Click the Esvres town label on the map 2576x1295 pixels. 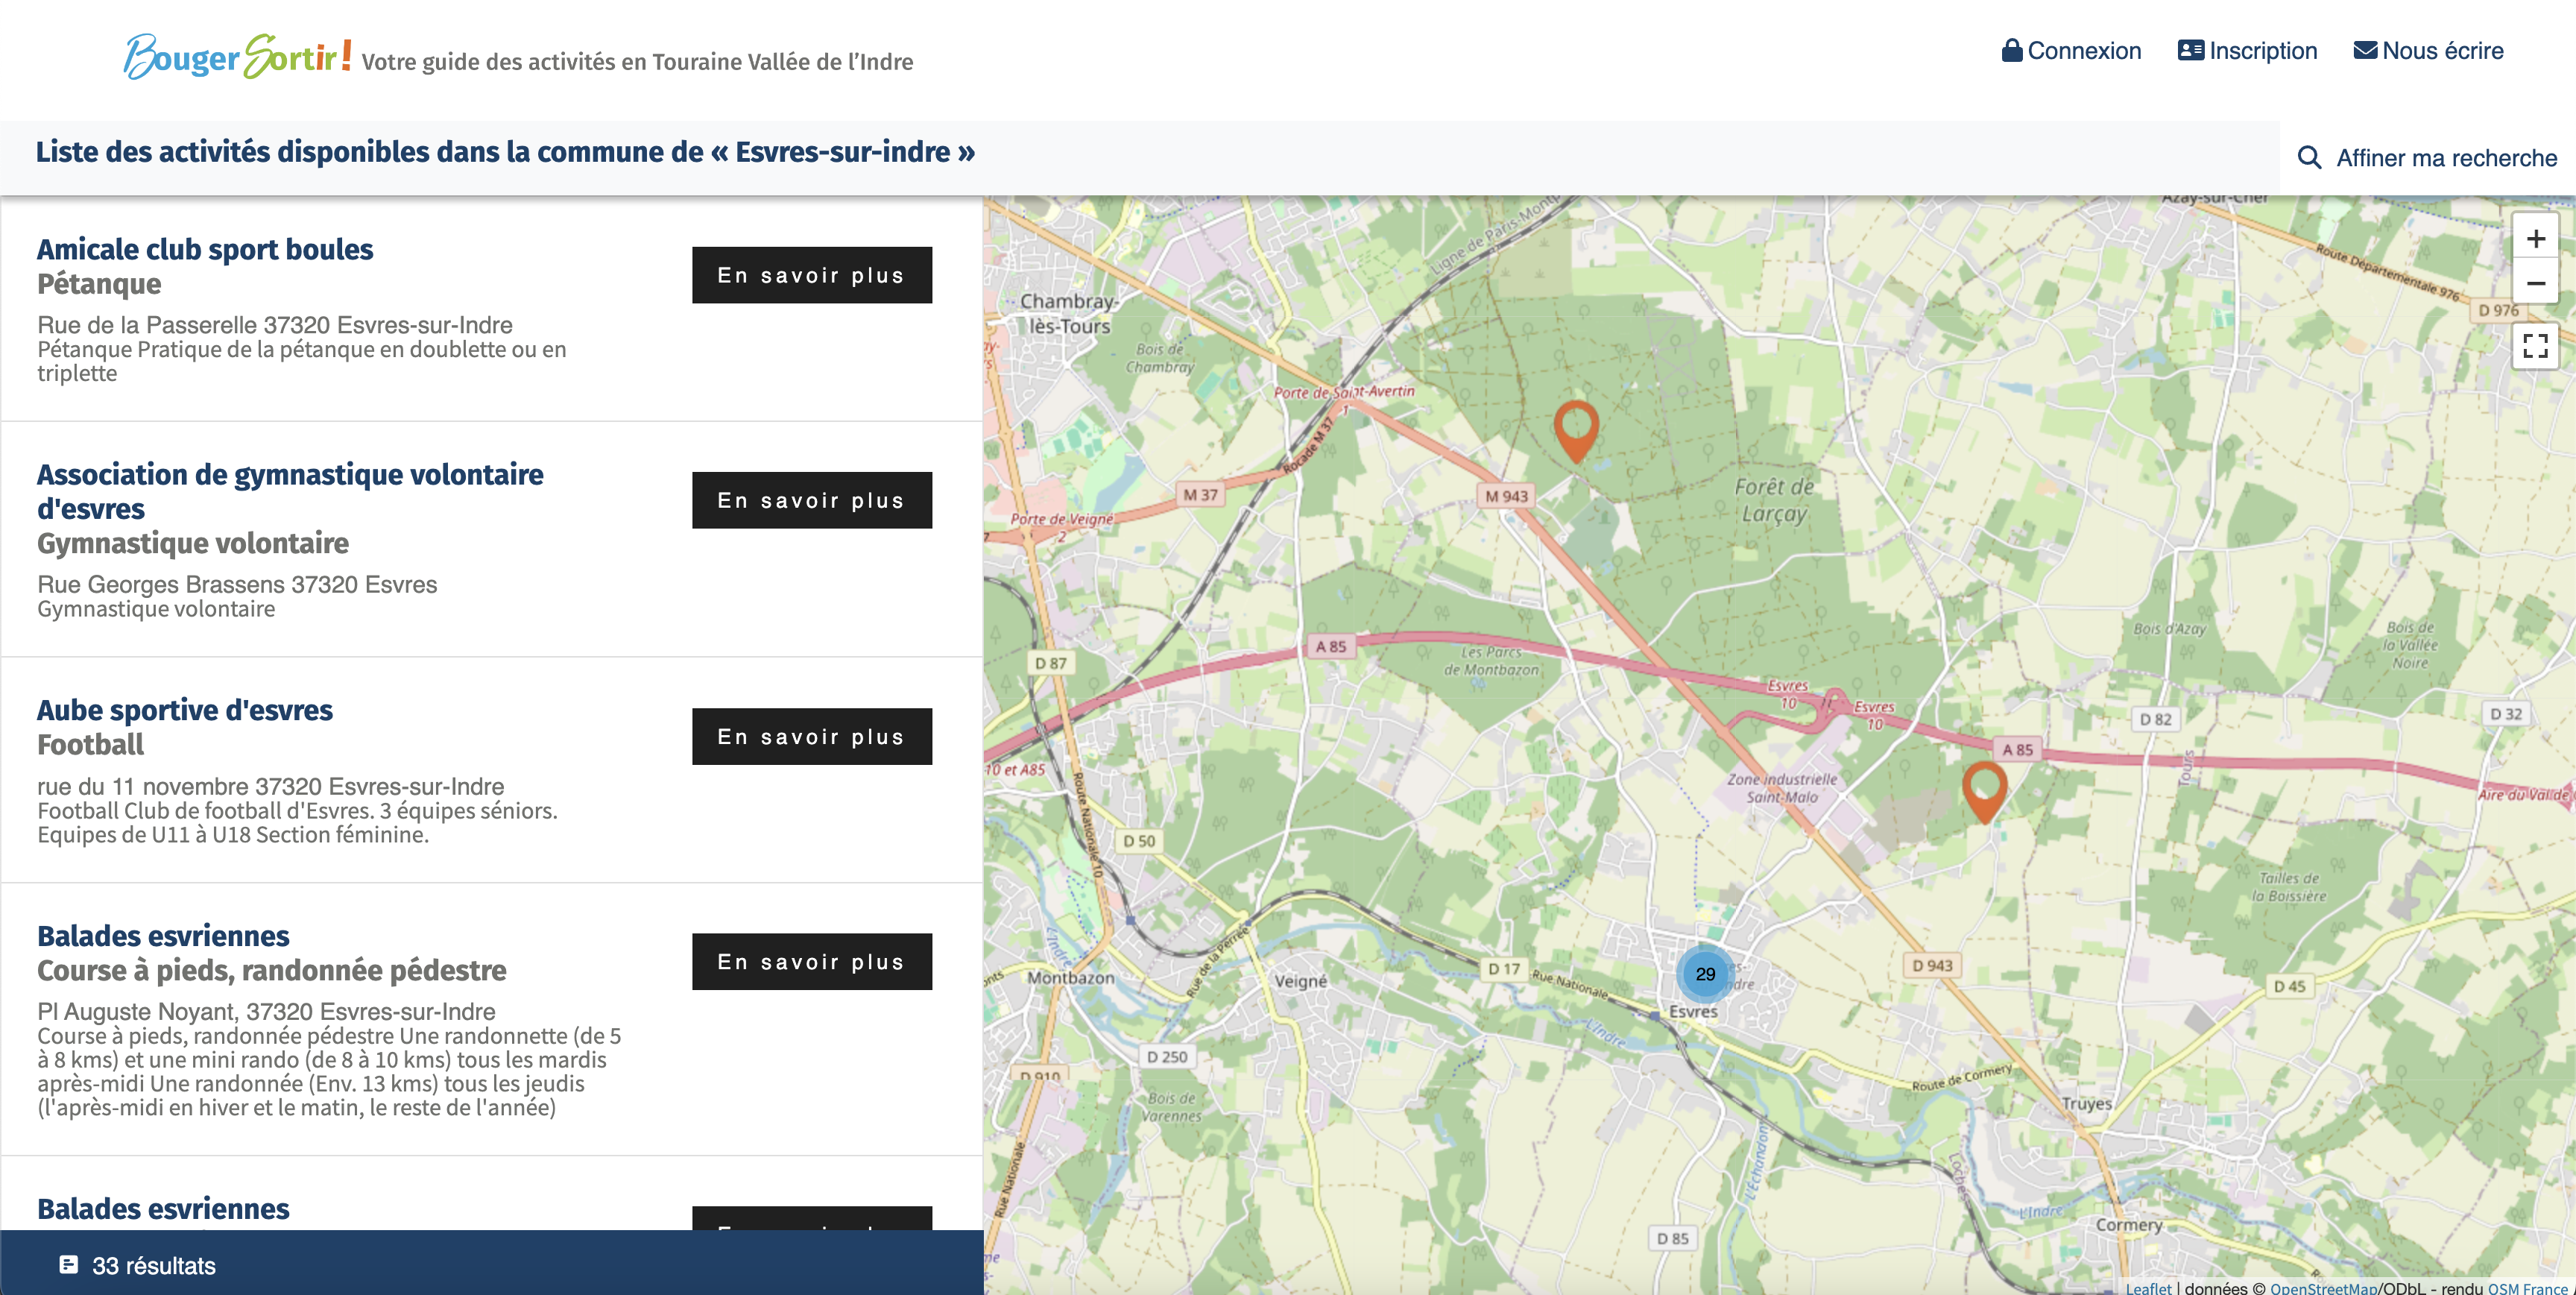pyautogui.click(x=1692, y=1011)
